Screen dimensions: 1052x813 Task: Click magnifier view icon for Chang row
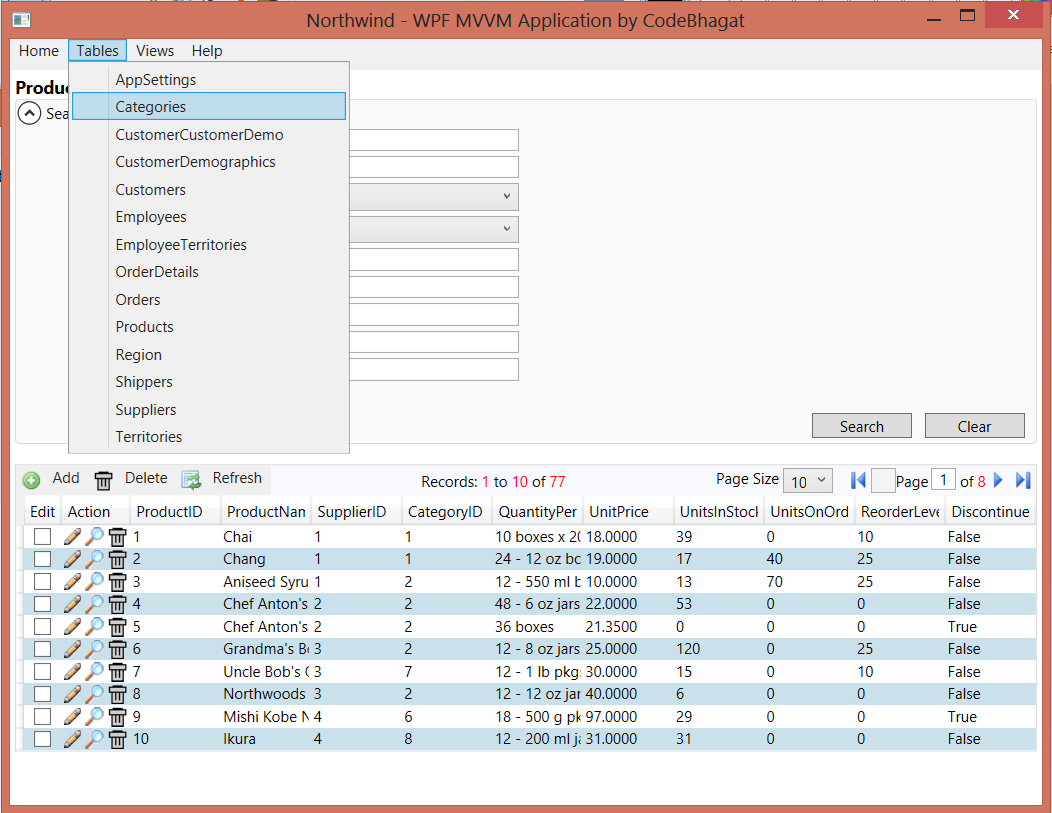(94, 559)
